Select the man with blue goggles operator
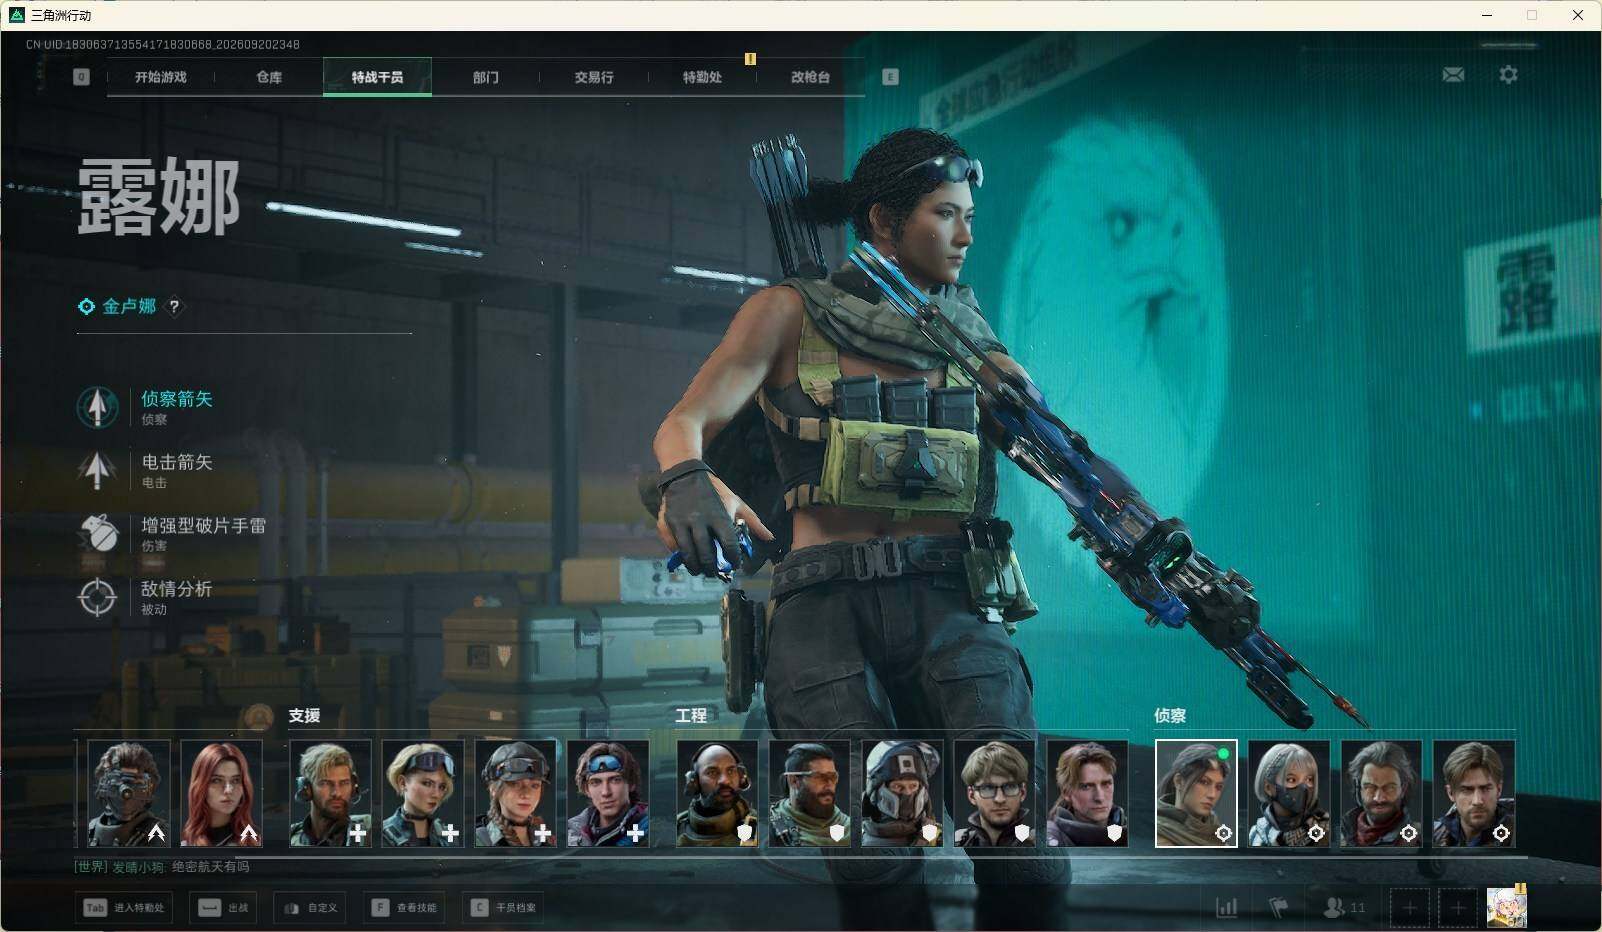Screen dimensions: 1602x932 tap(608, 794)
